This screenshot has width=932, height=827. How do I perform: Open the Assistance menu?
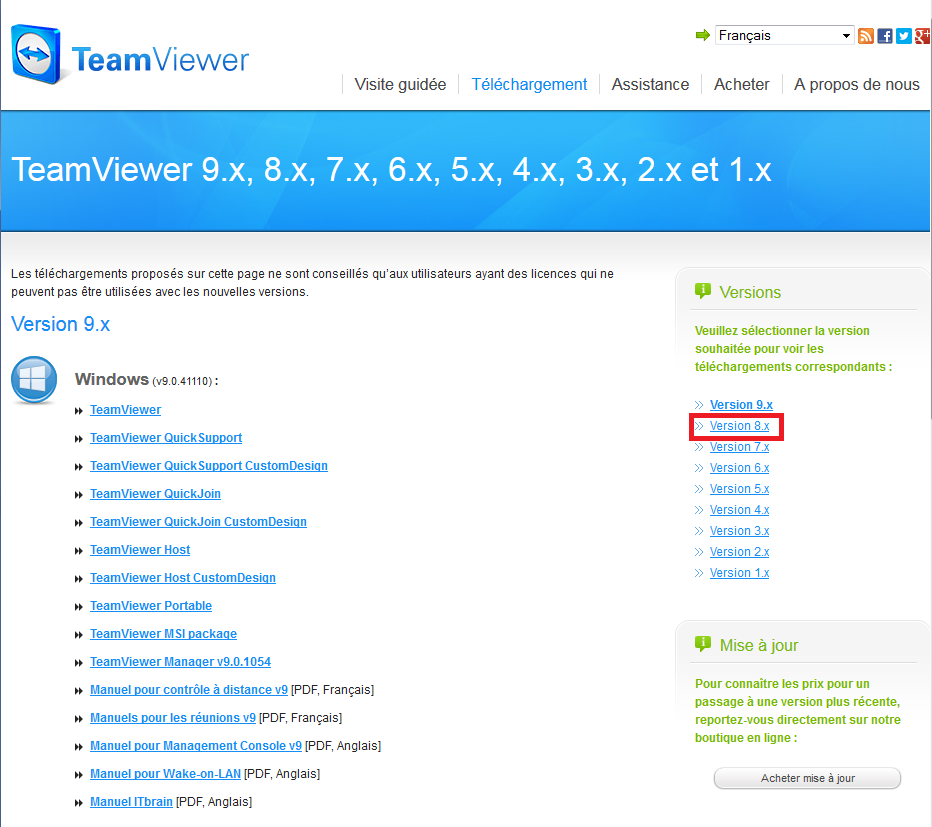click(x=650, y=84)
